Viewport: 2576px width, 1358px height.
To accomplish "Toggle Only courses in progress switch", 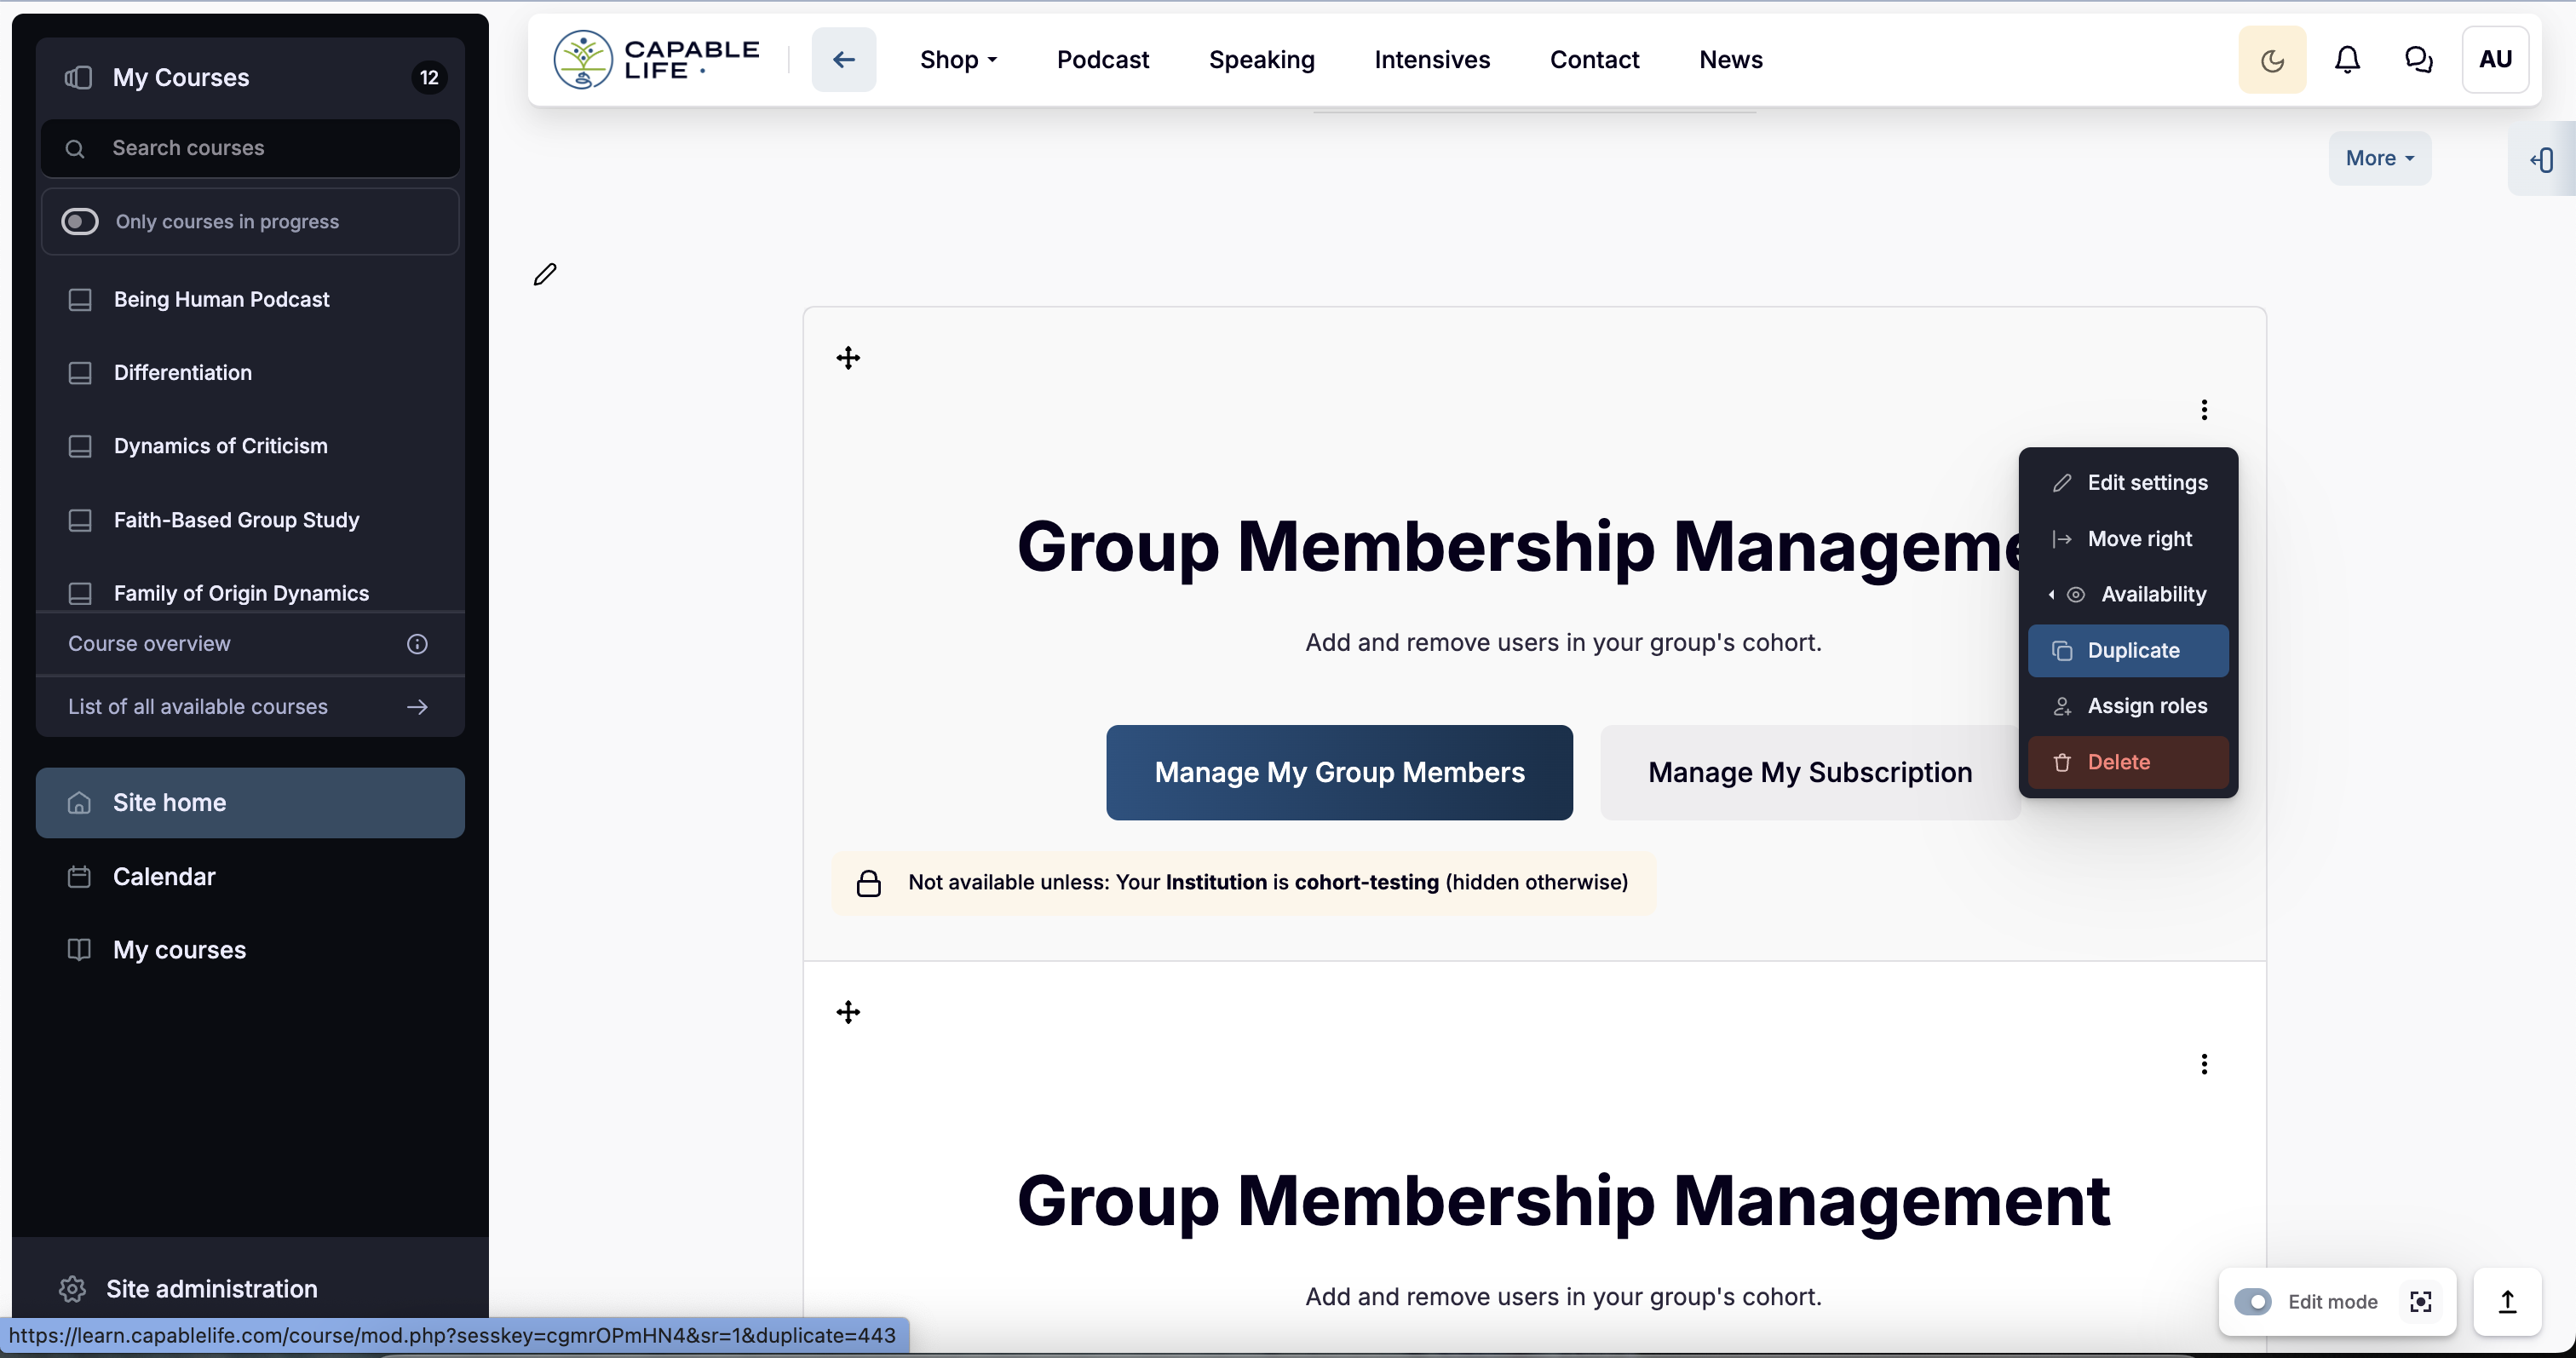I will [x=80, y=221].
